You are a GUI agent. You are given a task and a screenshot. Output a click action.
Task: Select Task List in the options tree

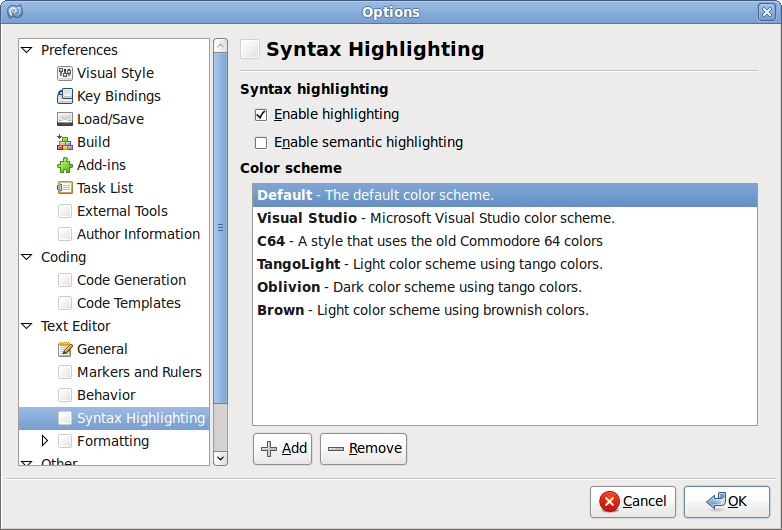(x=105, y=188)
